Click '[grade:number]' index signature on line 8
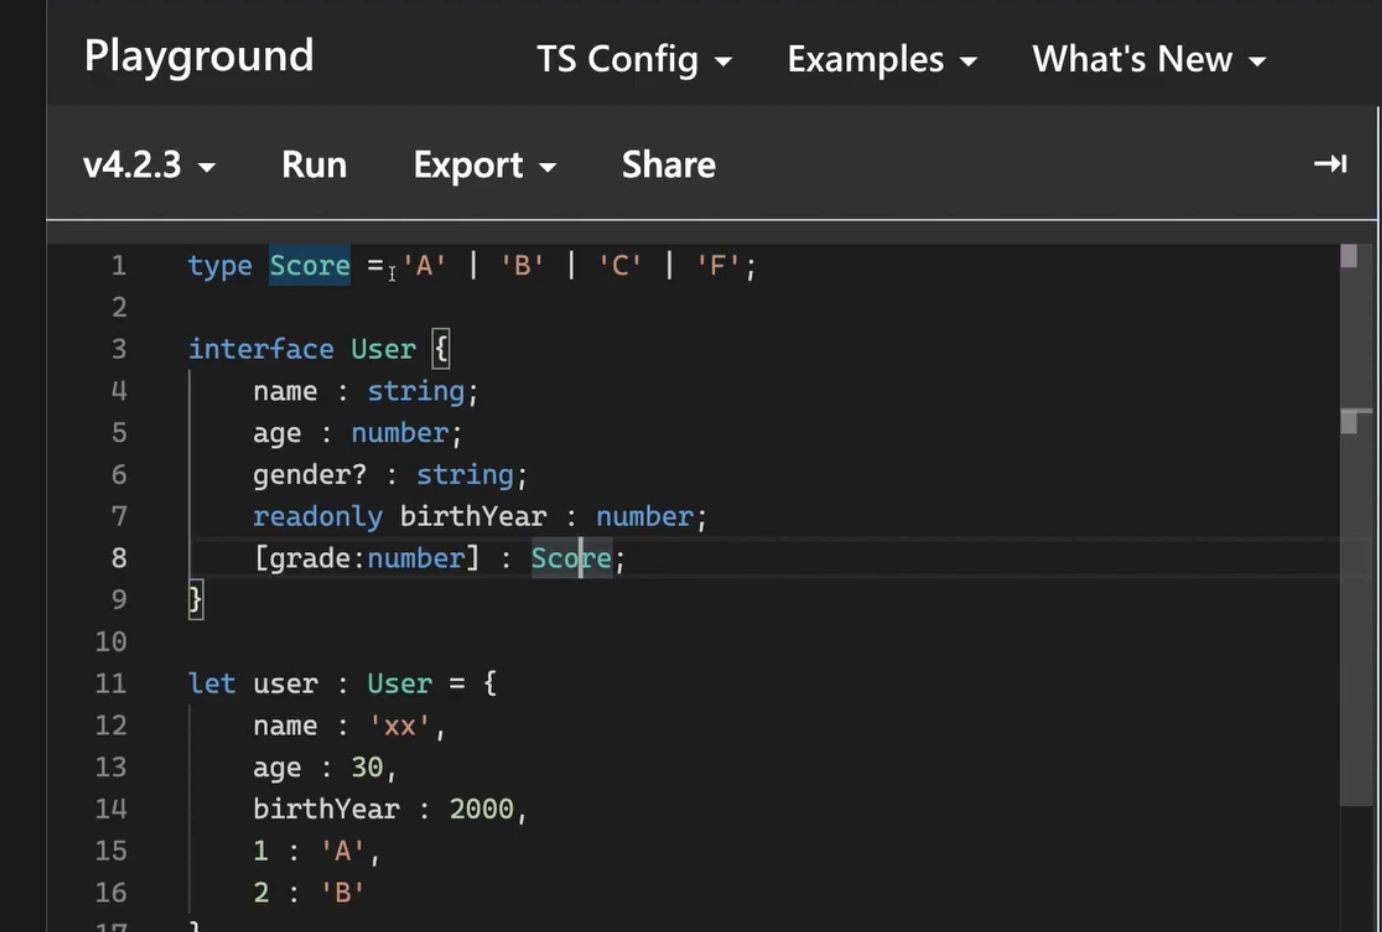Screen dimensions: 1382x932 (x=367, y=558)
